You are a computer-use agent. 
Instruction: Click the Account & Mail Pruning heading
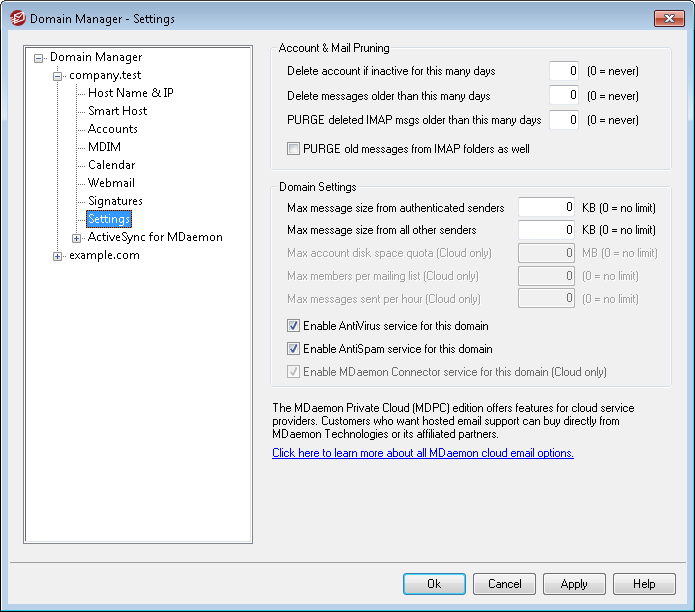[334, 48]
